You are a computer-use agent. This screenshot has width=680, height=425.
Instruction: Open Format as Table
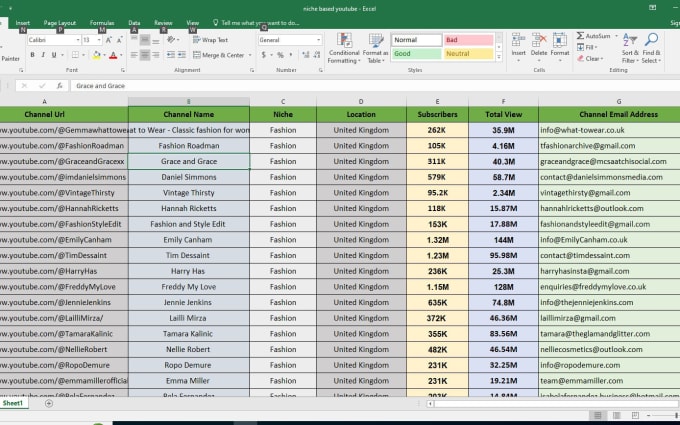pos(376,49)
